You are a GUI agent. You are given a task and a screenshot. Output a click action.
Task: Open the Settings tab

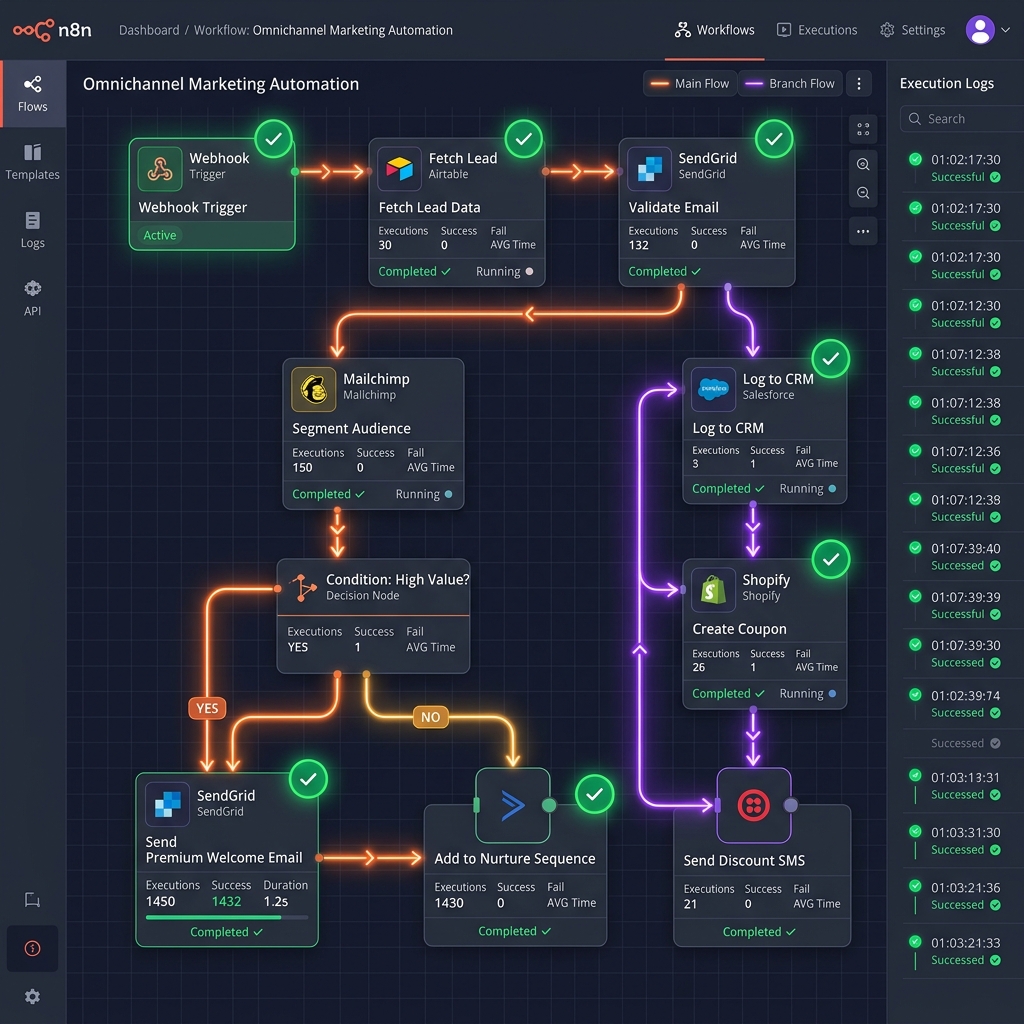click(912, 30)
